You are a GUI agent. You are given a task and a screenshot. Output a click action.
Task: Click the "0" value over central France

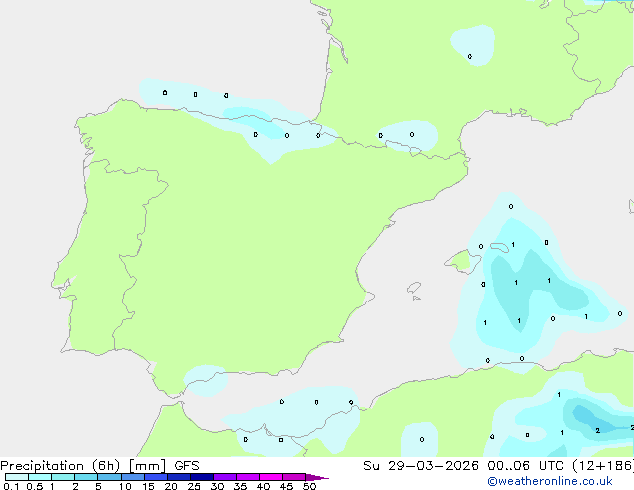pyautogui.click(x=469, y=57)
